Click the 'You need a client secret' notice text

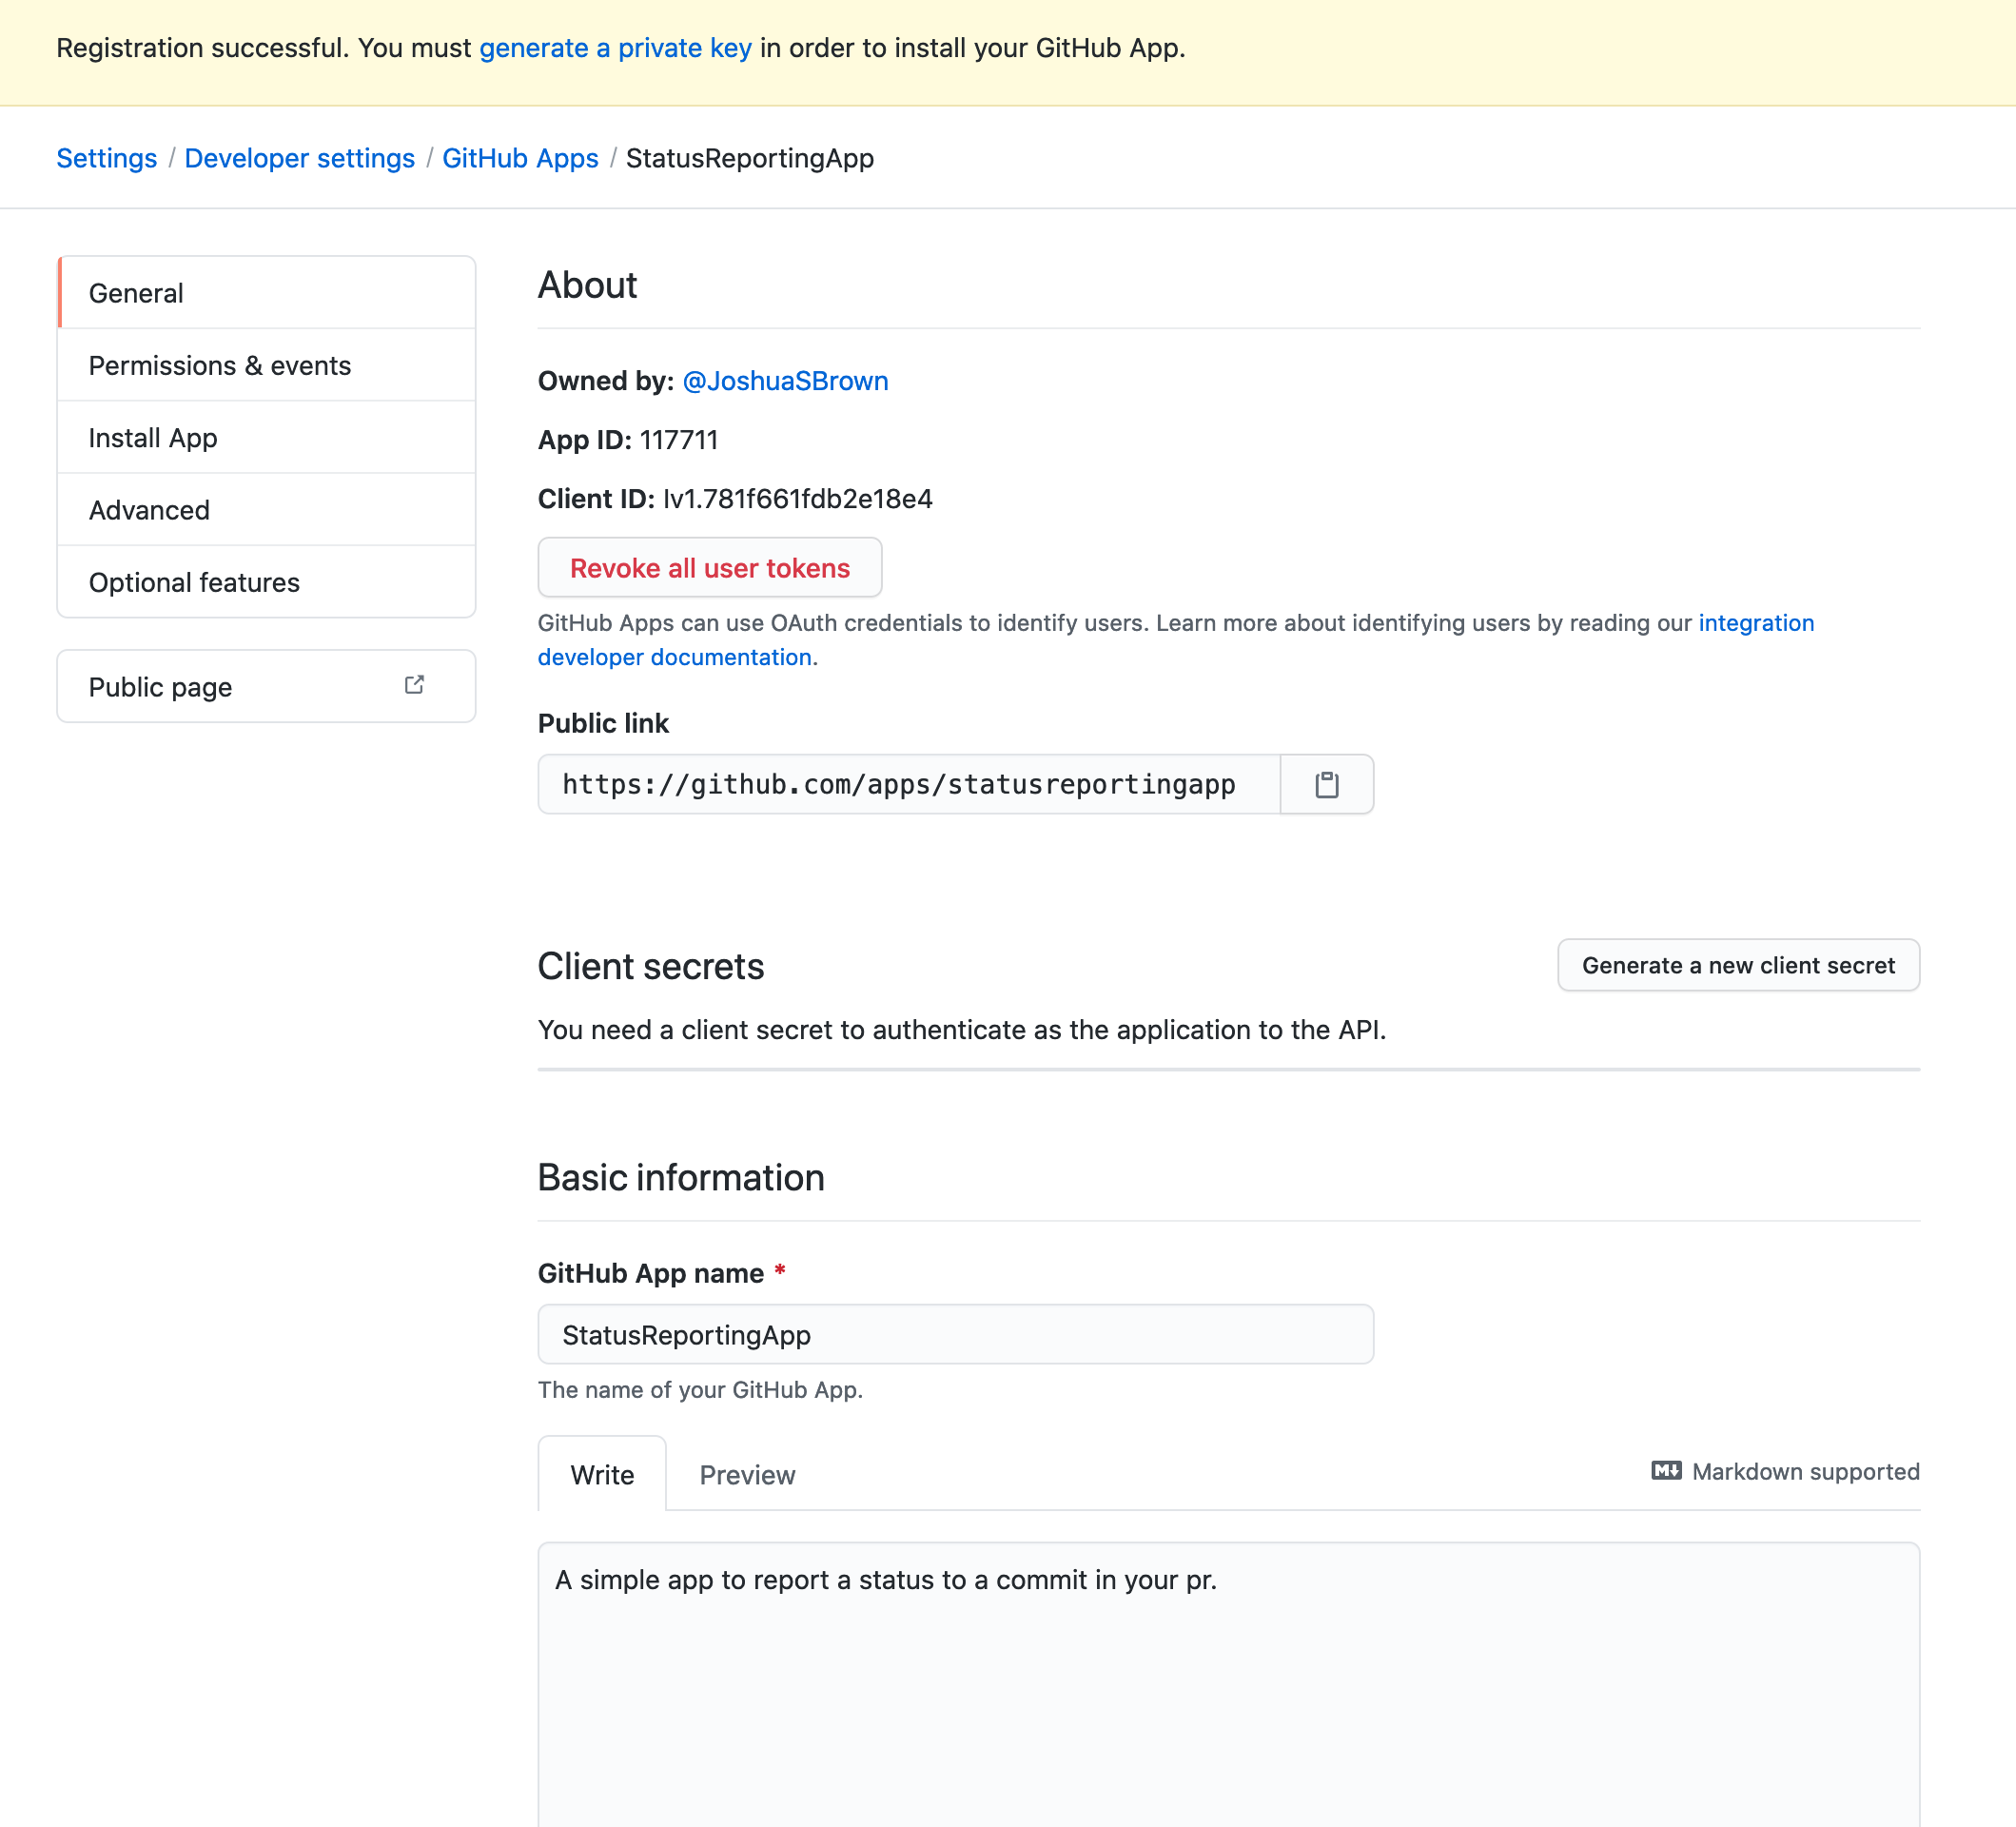coord(962,1030)
